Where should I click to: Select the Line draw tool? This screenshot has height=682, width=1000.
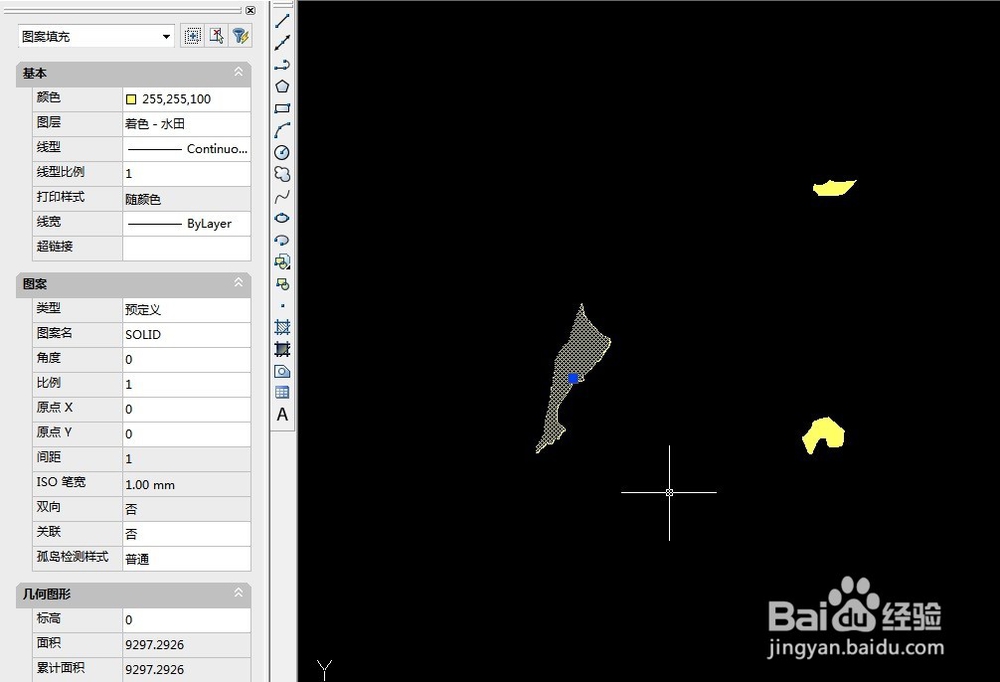282,21
